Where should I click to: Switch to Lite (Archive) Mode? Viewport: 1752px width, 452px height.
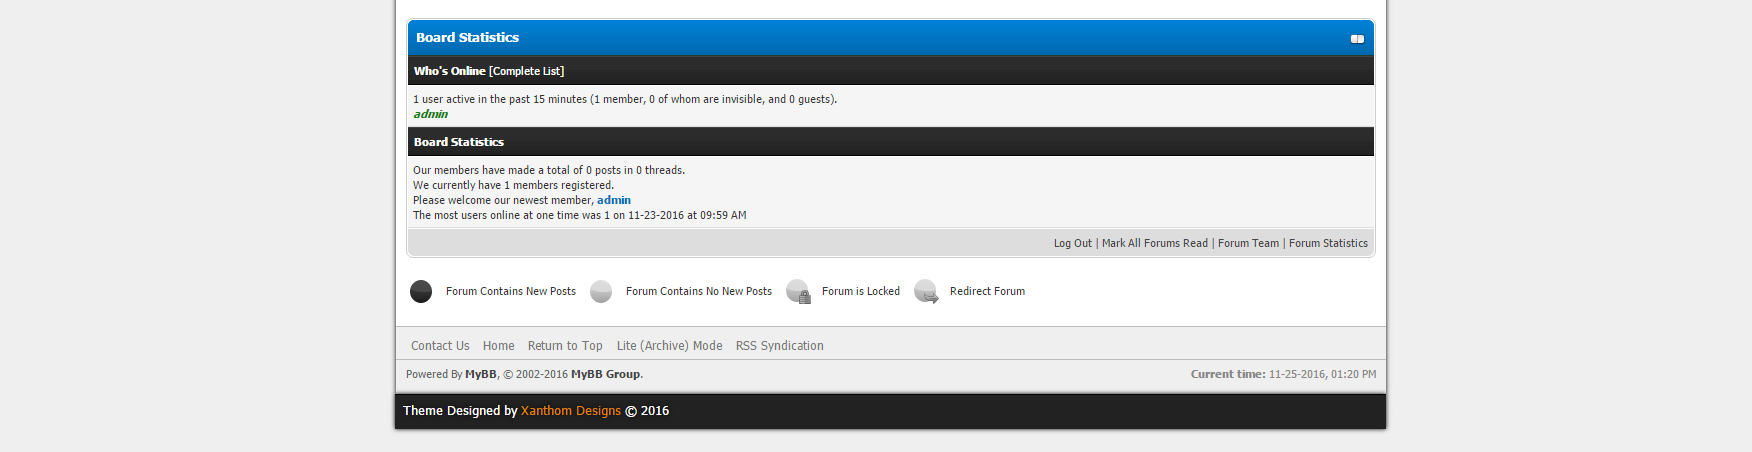(x=669, y=346)
